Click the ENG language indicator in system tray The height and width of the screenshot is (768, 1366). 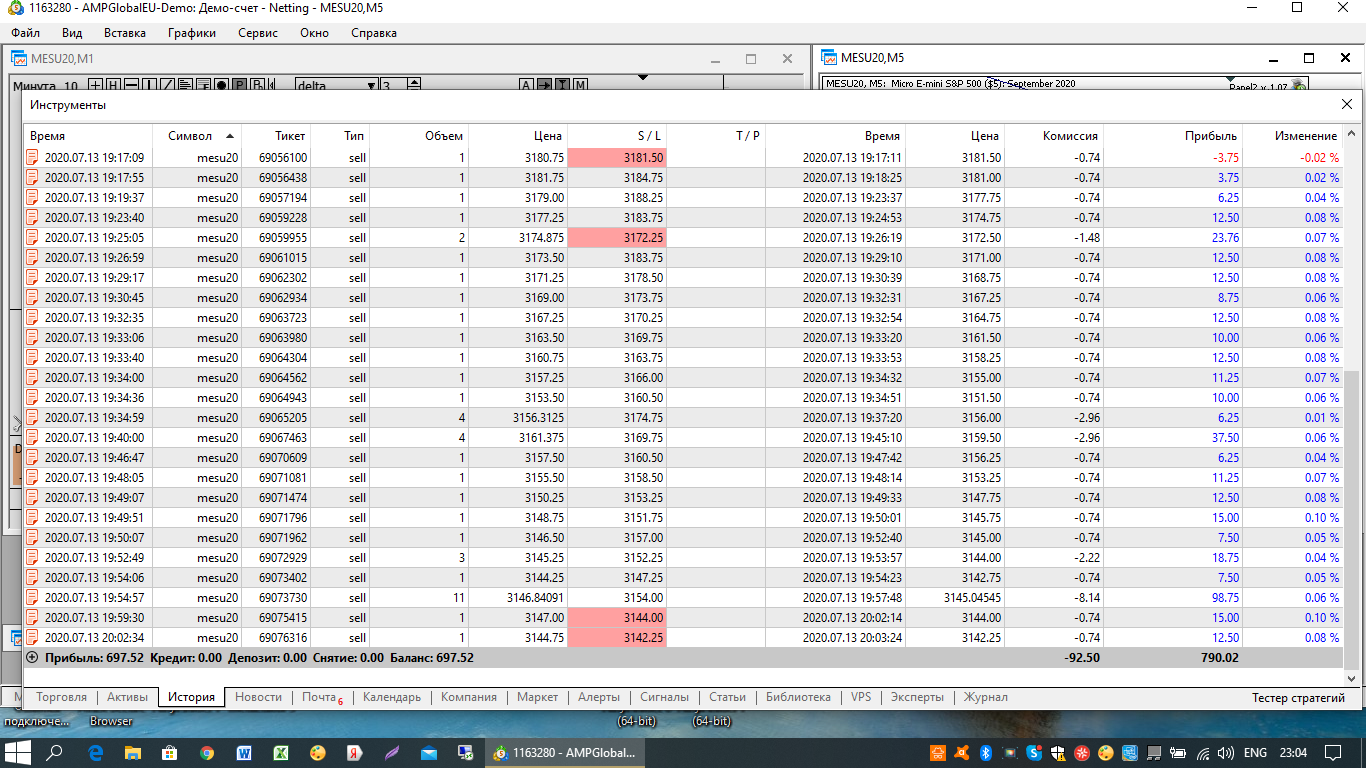click(1255, 753)
